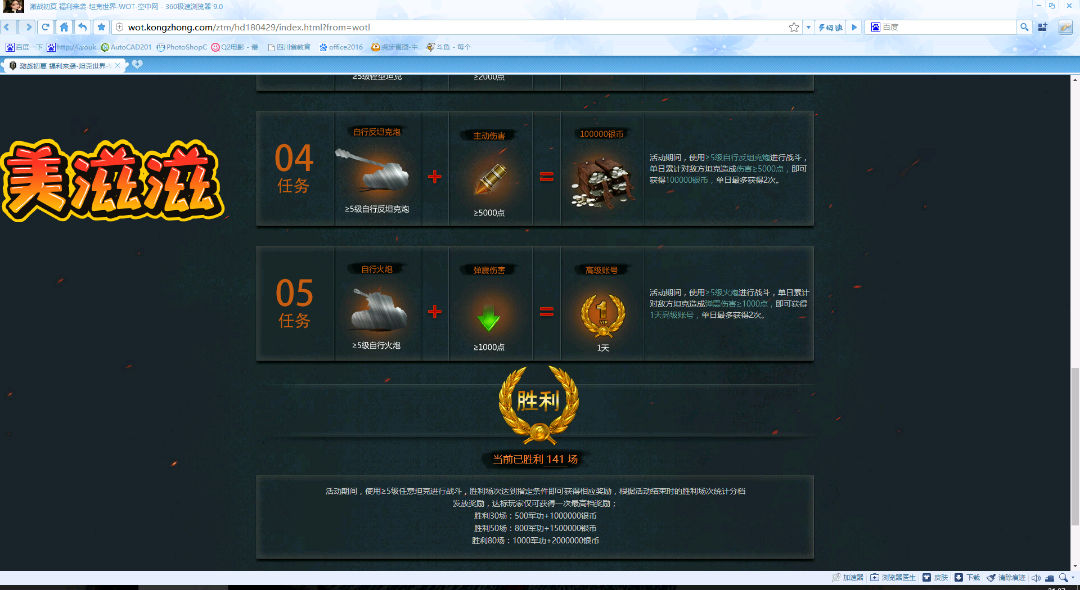The height and width of the screenshot is (590, 1080).
Task: Click the task 04 tank destroyer icon
Action: click(x=373, y=171)
